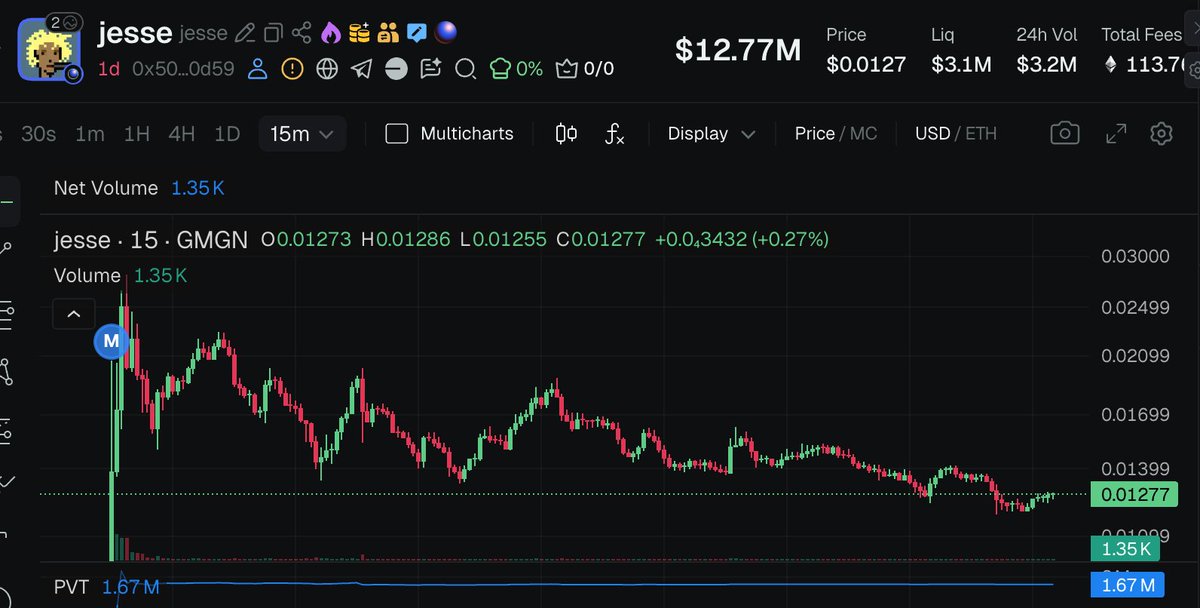Click the sparkle comment note icon
Viewport: 1200px width, 608px height.
(x=431, y=69)
